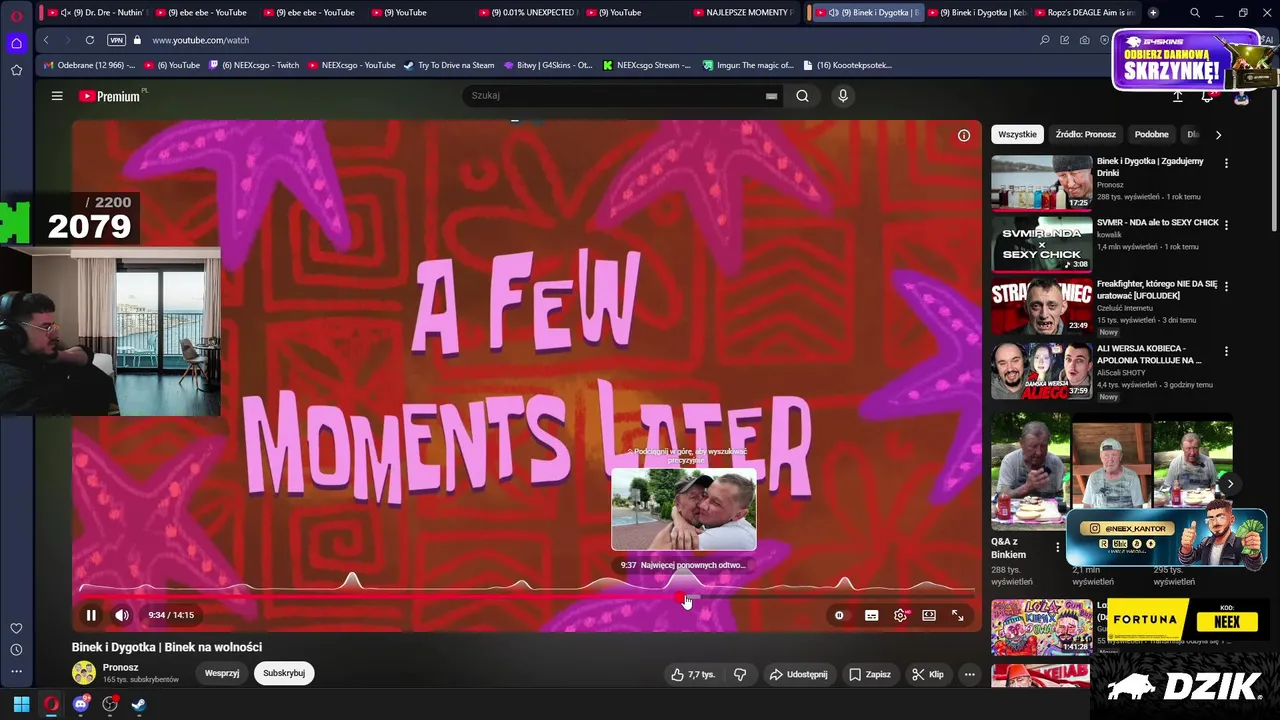Pause the playing video

pos(91,615)
